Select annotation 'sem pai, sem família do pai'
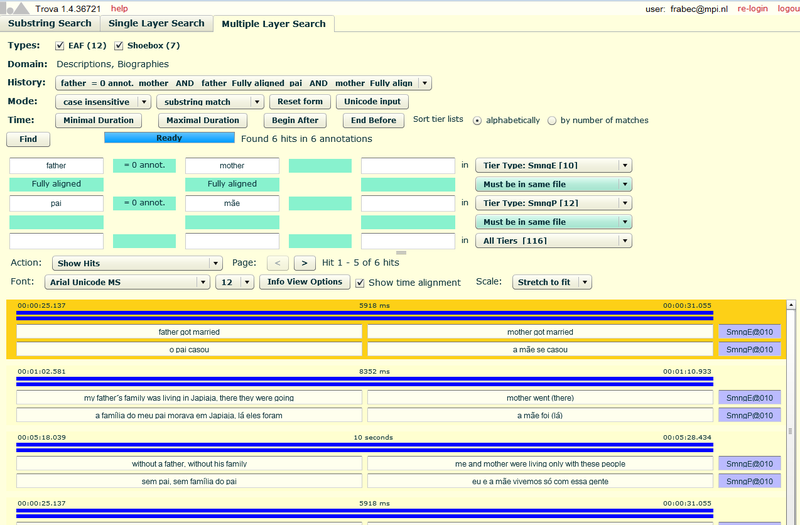The width and height of the screenshot is (800, 525). coord(189,481)
